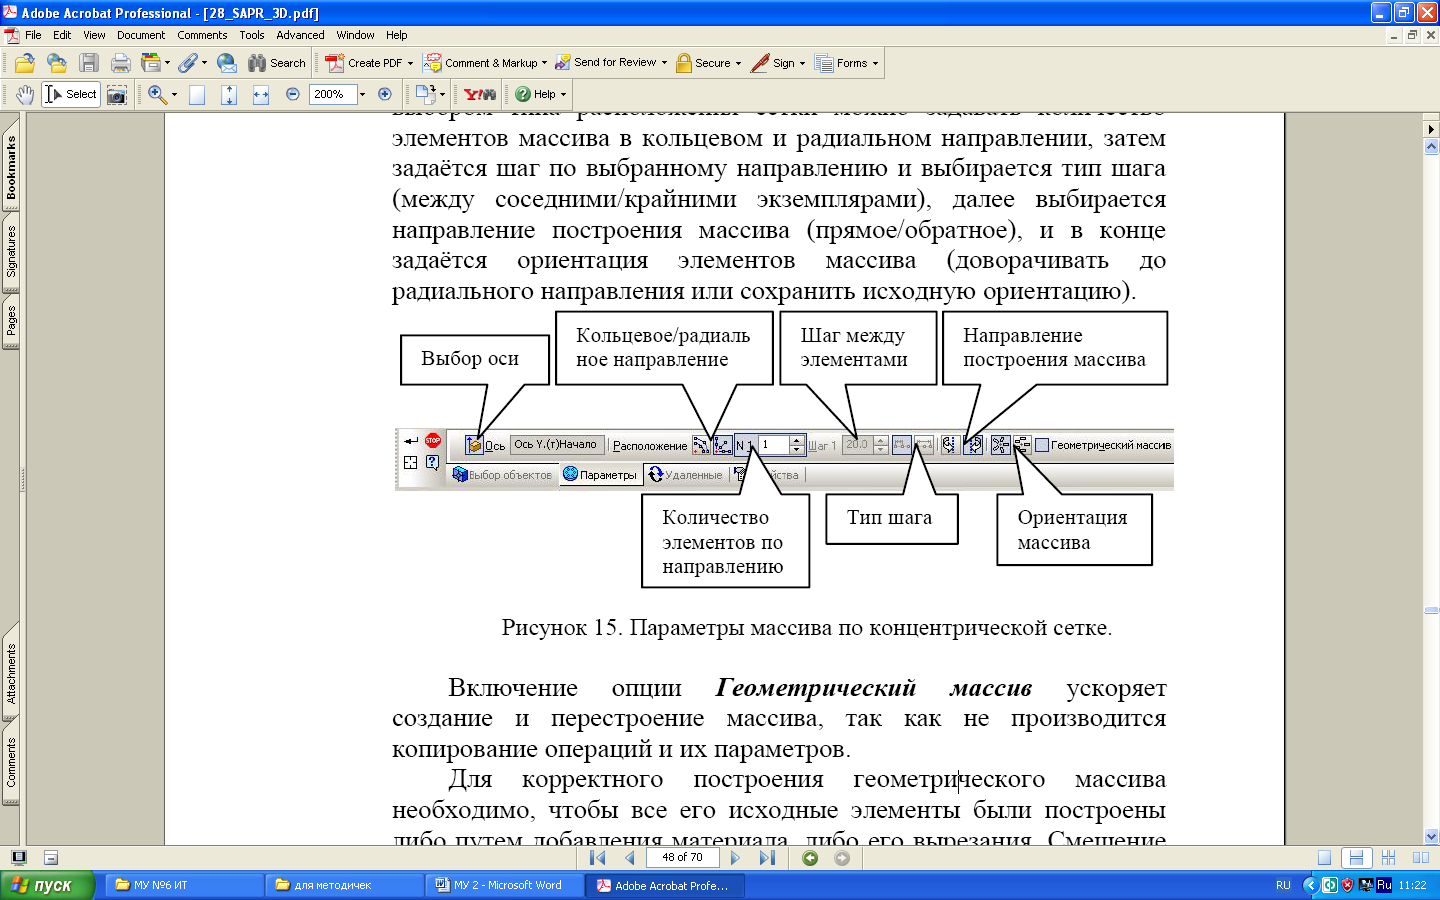Screen dimensions: 1440x900
Task: Switch to Continuous Facing layout
Action: click(x=1388, y=858)
